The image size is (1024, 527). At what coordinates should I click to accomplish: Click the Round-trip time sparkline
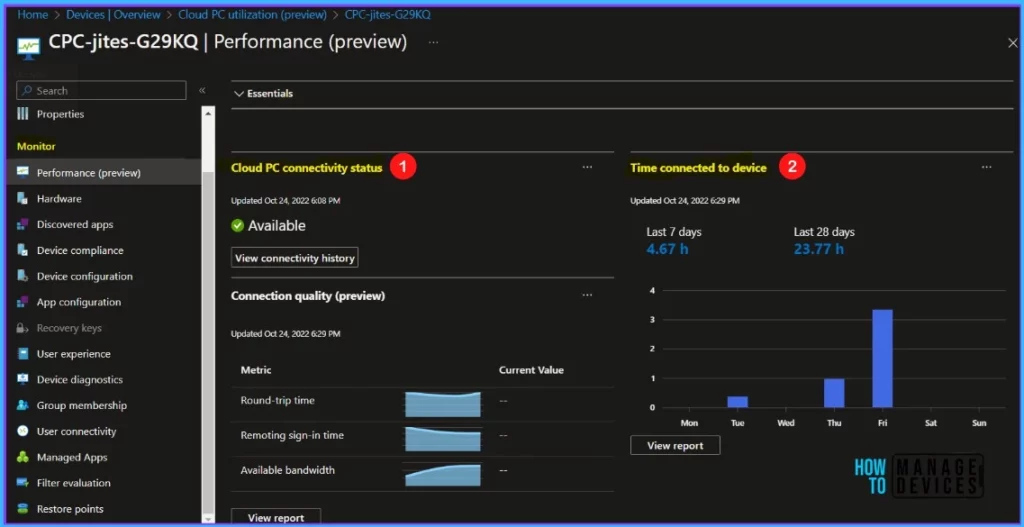pos(443,404)
